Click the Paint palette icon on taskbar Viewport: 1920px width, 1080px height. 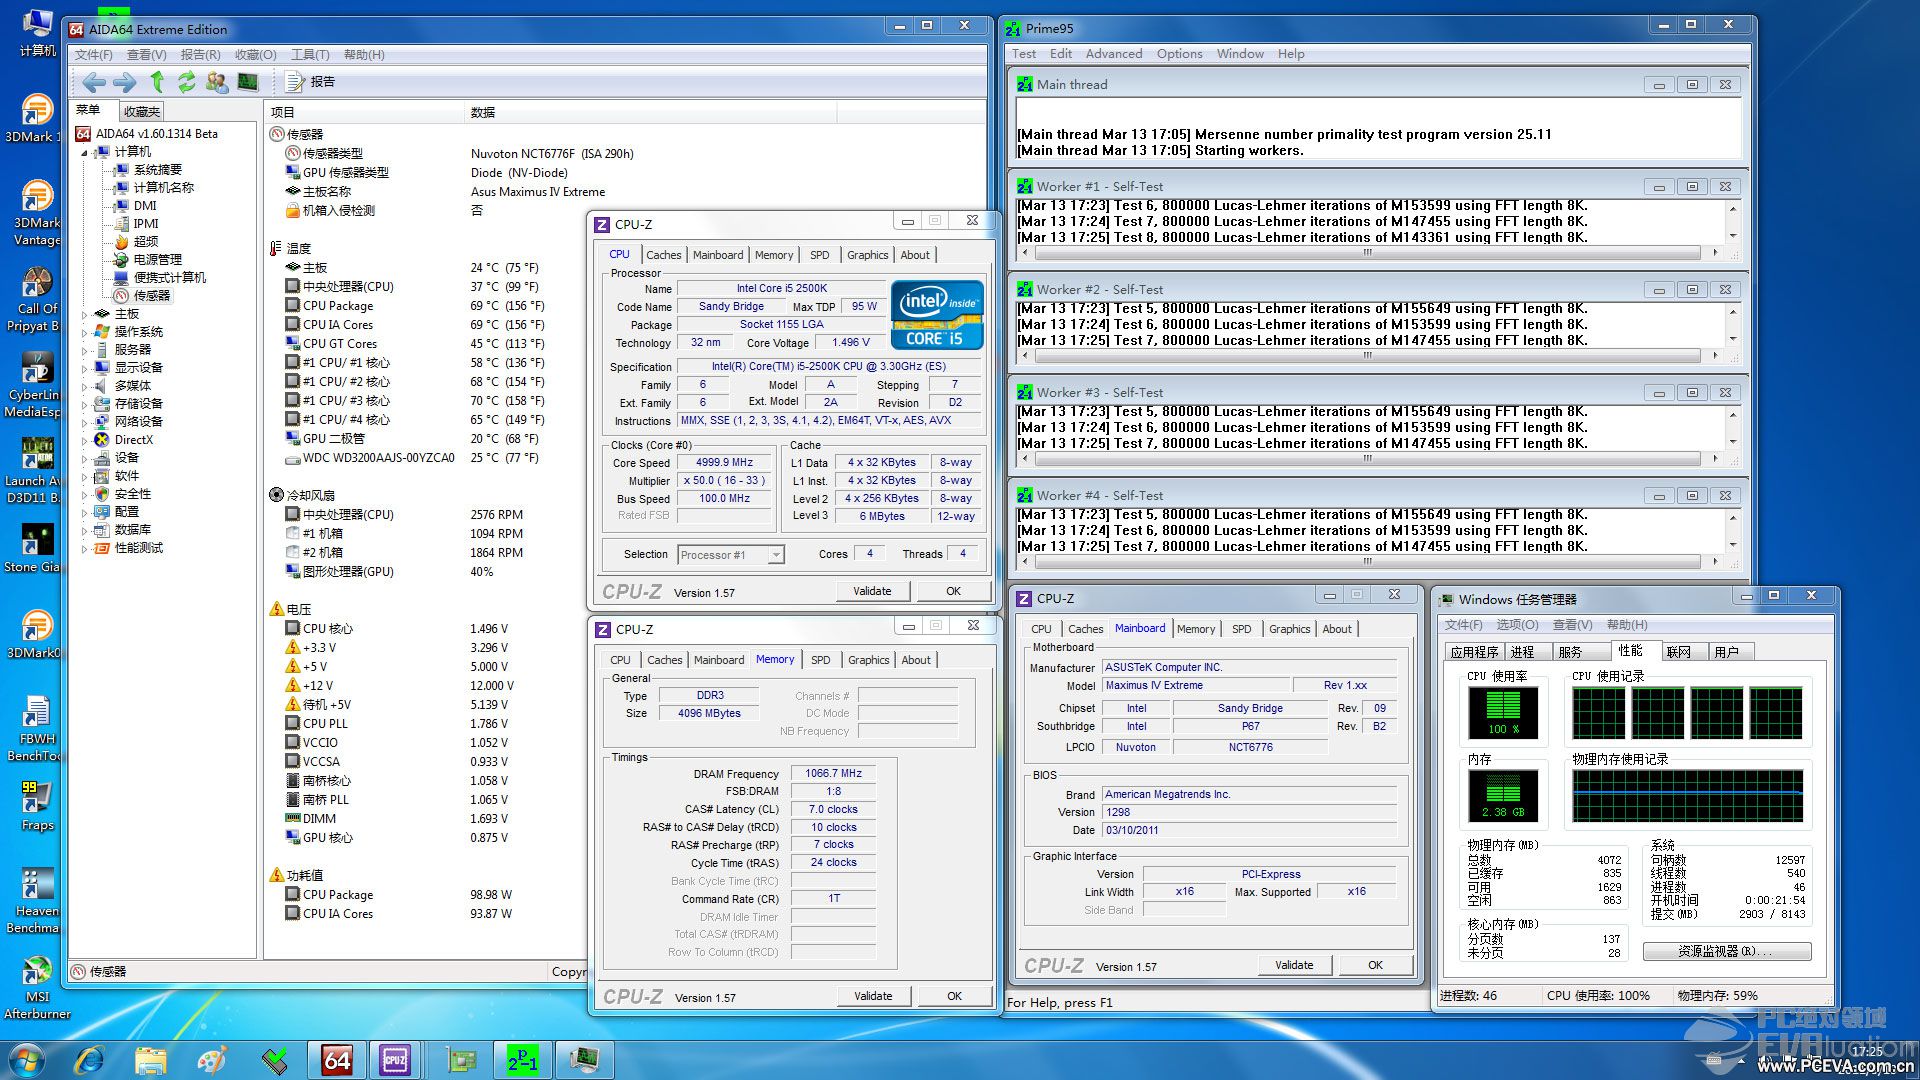coord(212,1059)
